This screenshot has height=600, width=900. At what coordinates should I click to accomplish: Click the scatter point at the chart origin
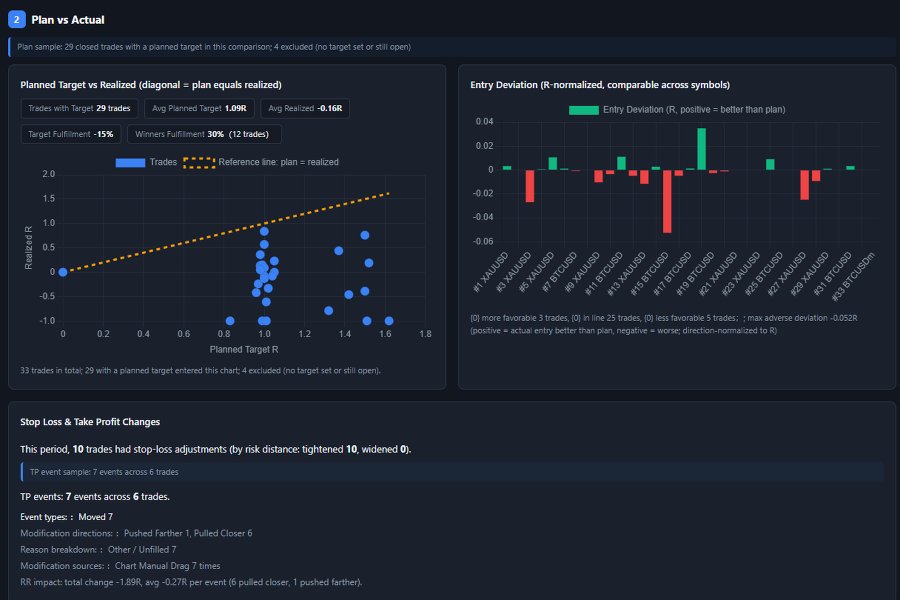pos(63,272)
